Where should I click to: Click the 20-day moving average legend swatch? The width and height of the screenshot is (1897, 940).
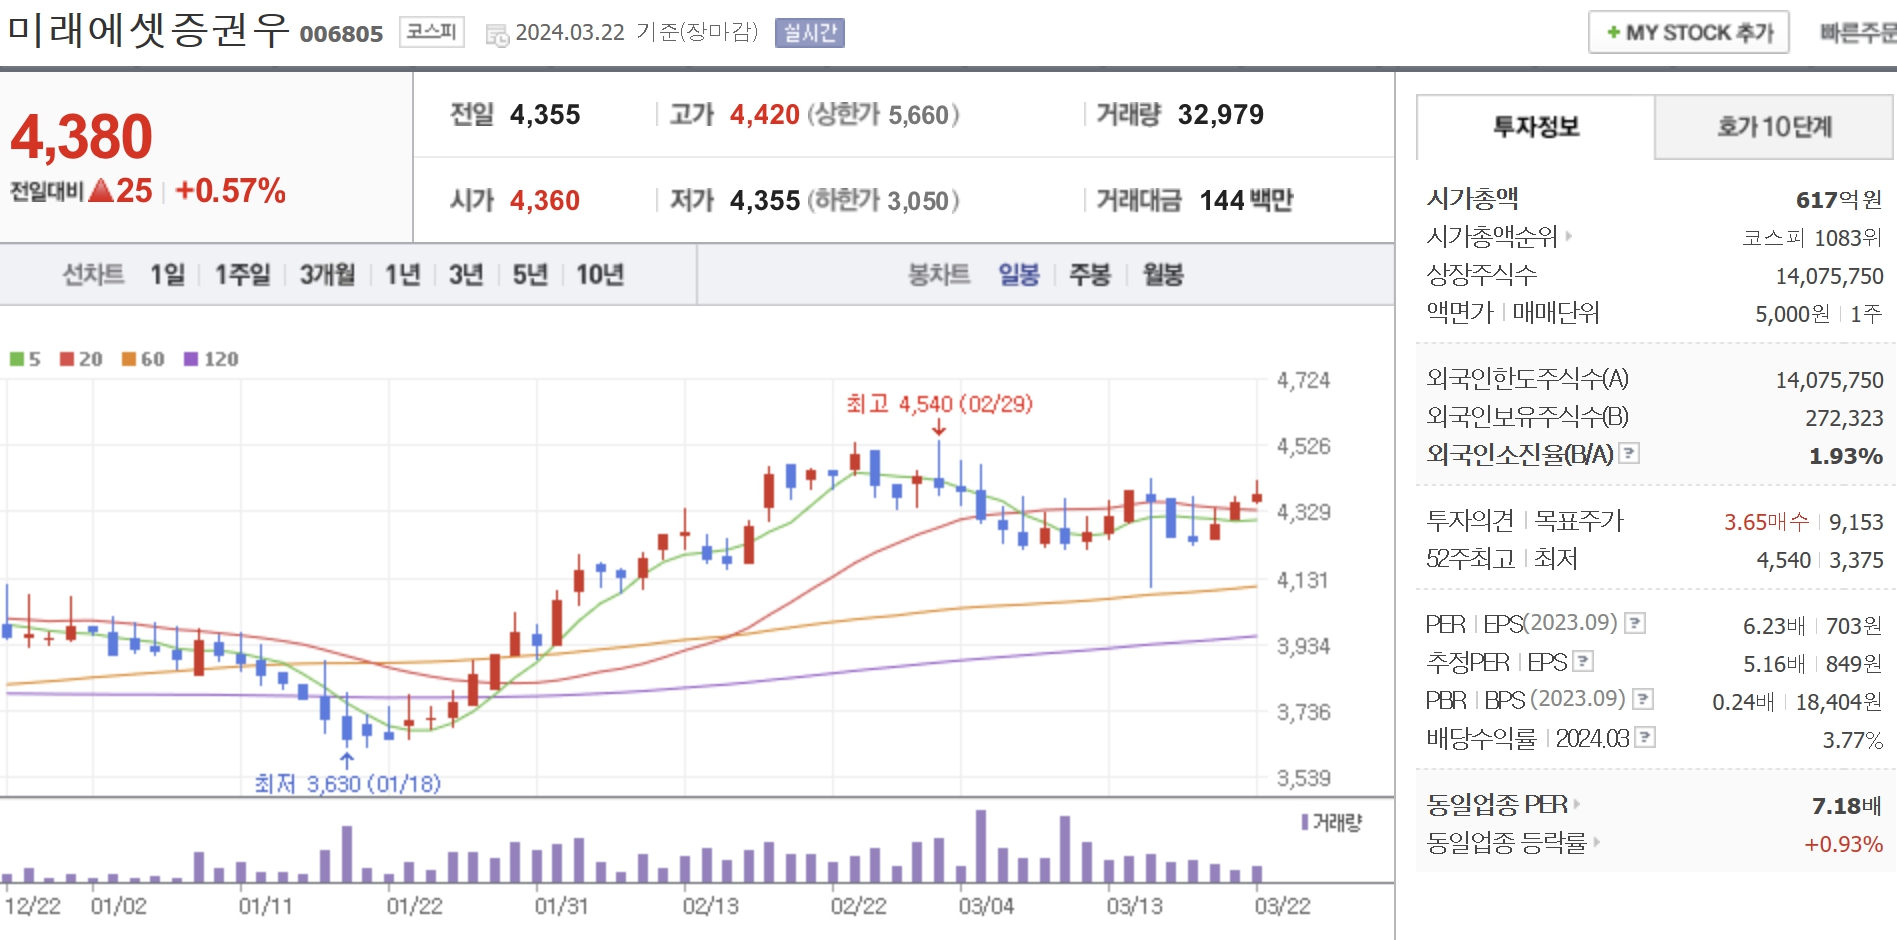click(x=67, y=359)
